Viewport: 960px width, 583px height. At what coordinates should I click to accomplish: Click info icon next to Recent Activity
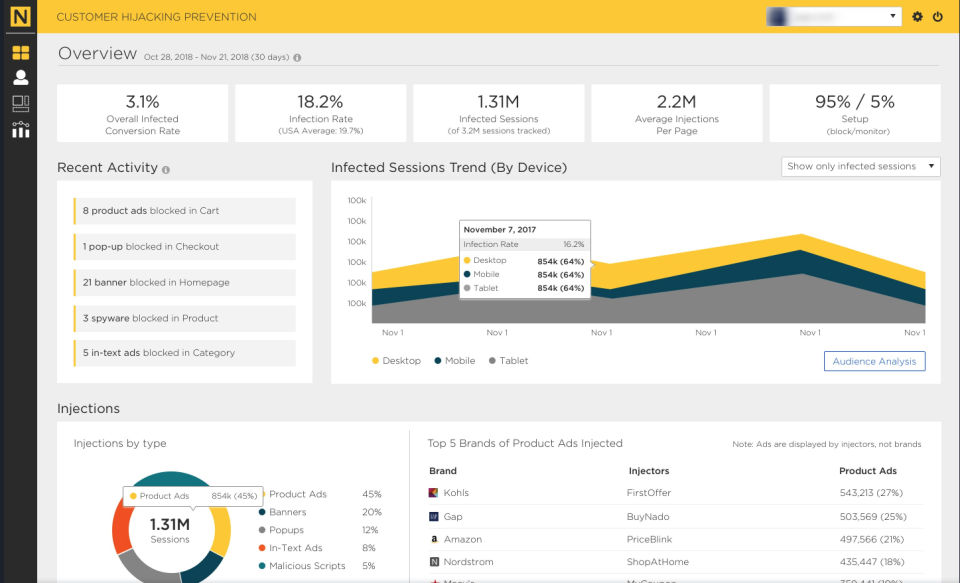[166, 170]
